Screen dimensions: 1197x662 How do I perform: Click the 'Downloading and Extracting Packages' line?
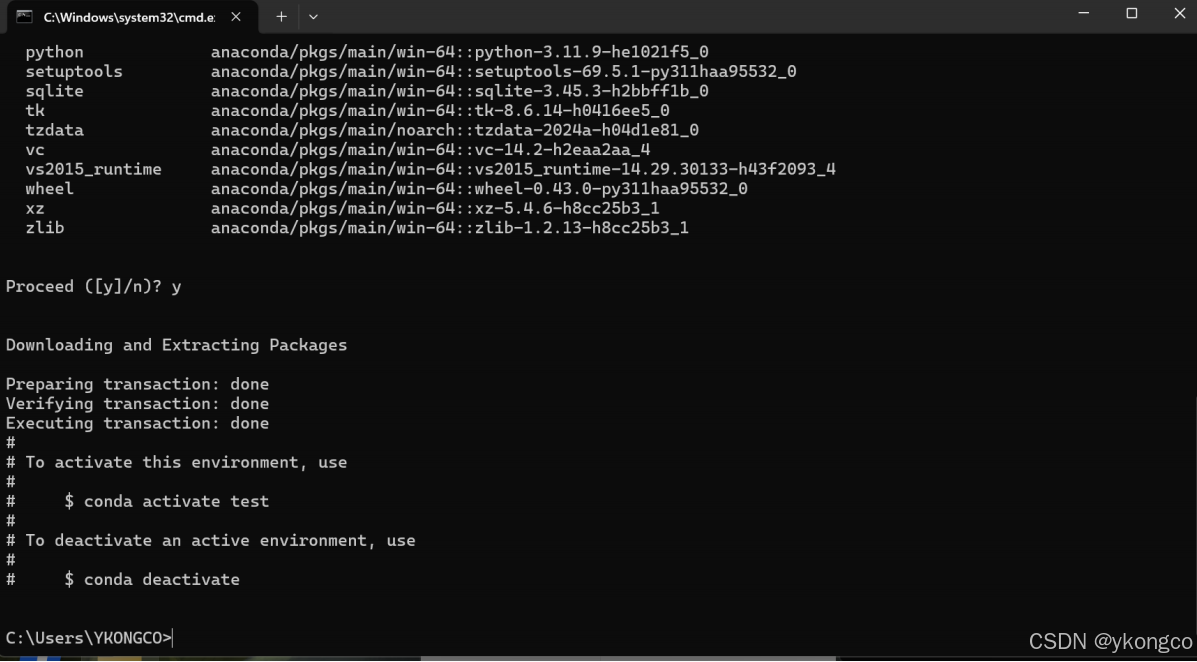[x=176, y=344]
